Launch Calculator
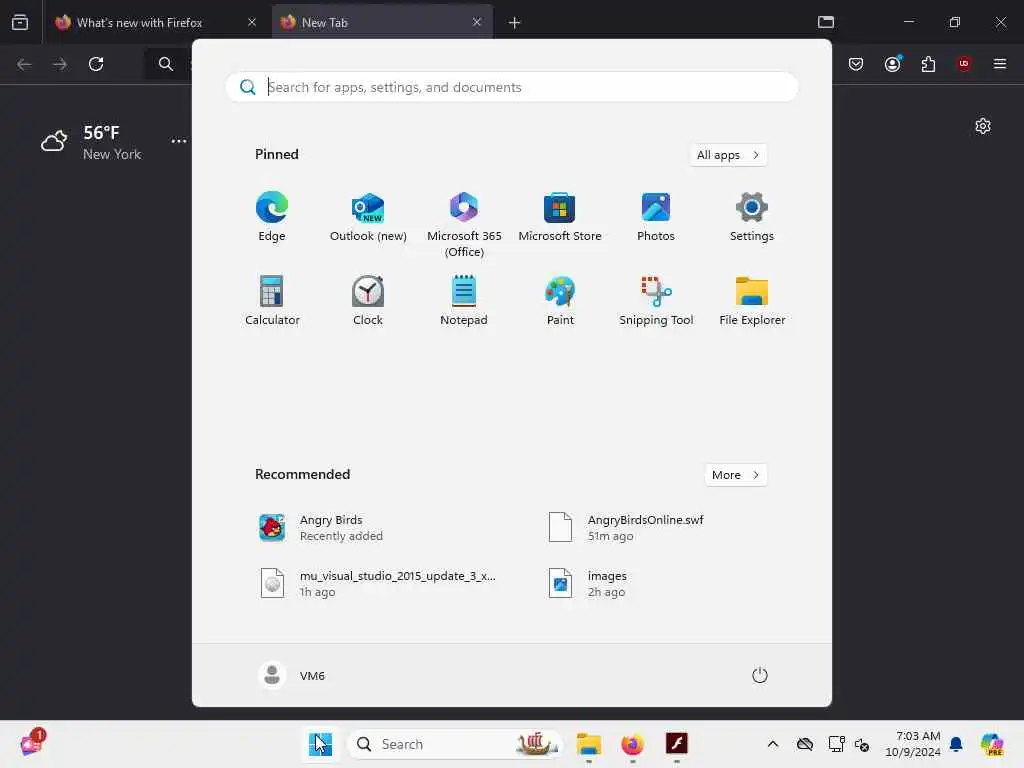The height and width of the screenshot is (768, 1024). tap(272, 301)
